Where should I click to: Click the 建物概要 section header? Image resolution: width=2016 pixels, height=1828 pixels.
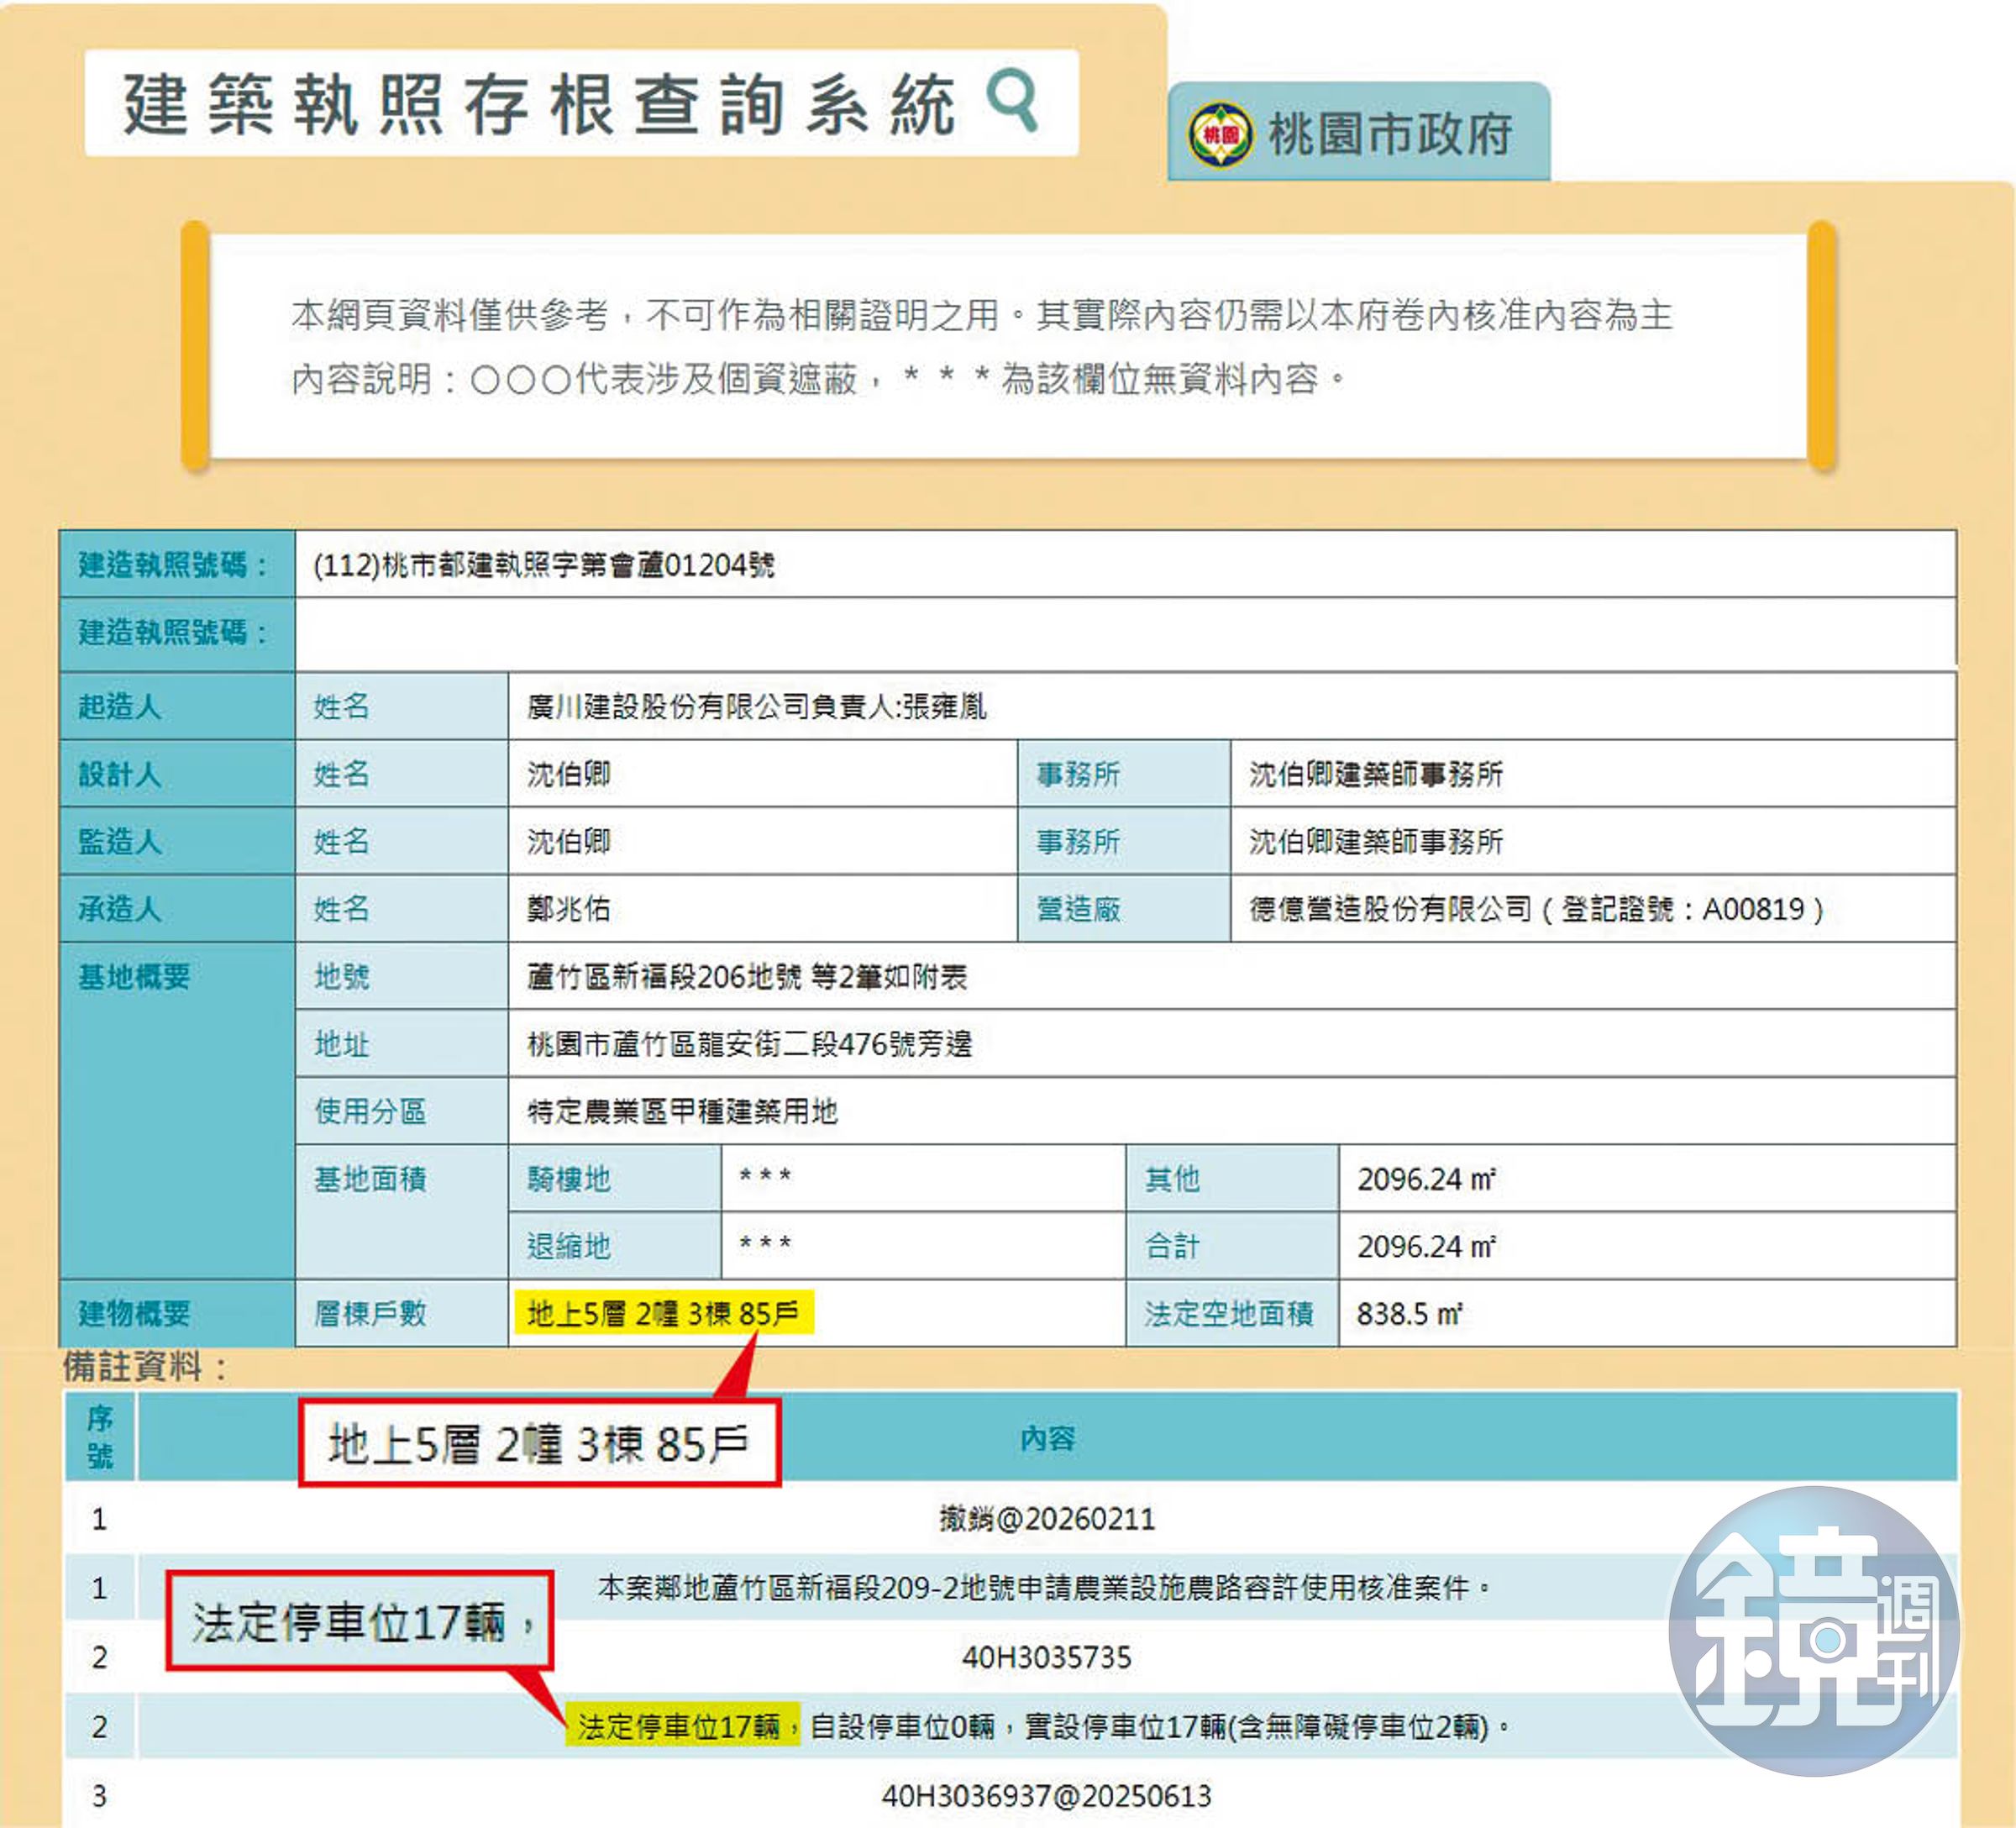pos(177,1313)
